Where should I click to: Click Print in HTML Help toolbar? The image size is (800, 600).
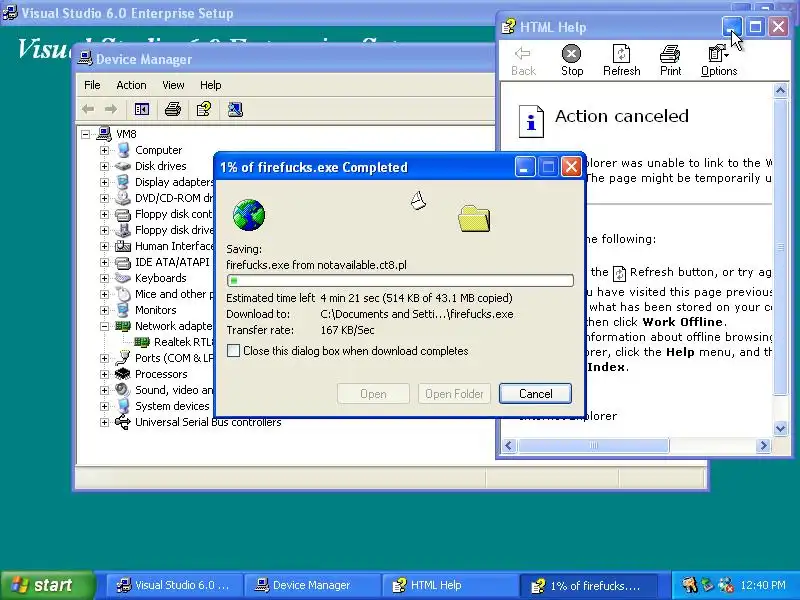pyautogui.click(x=670, y=60)
